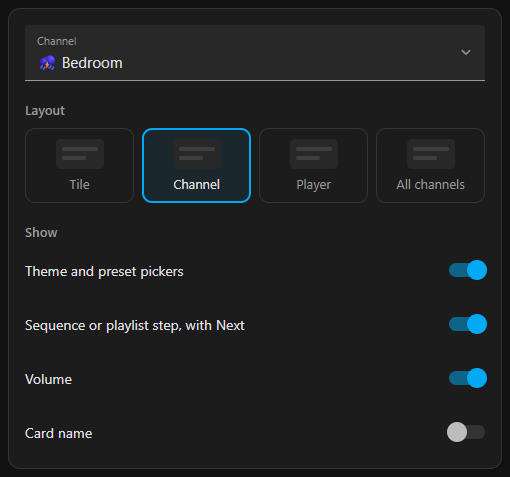The width and height of the screenshot is (510, 477).
Task: Click the Tile layout preview icon
Action: coord(80,154)
